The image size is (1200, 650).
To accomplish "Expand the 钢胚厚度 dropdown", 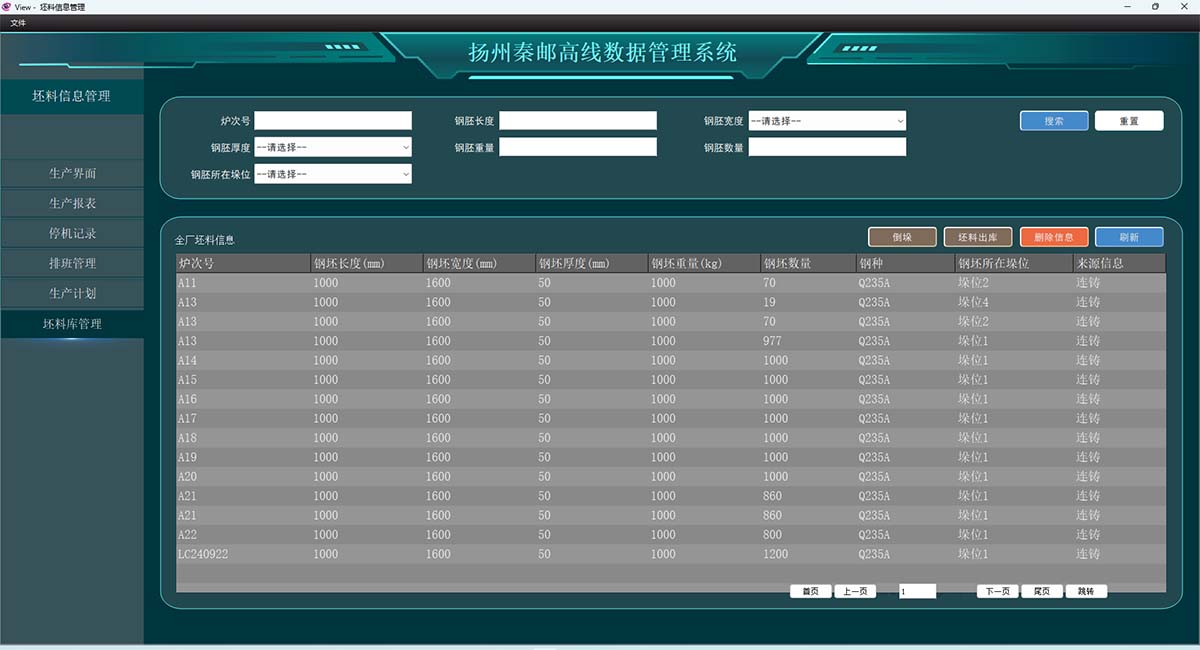I will point(333,147).
